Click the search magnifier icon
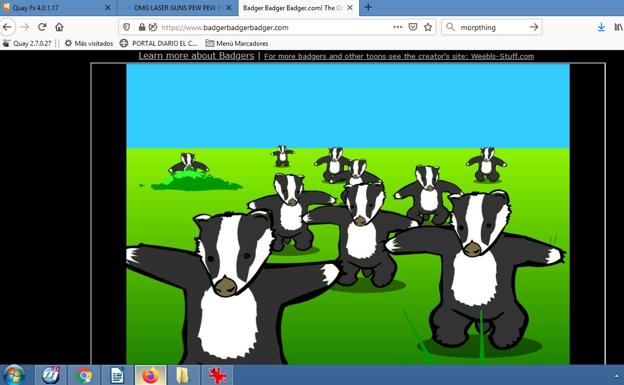 coord(450,27)
